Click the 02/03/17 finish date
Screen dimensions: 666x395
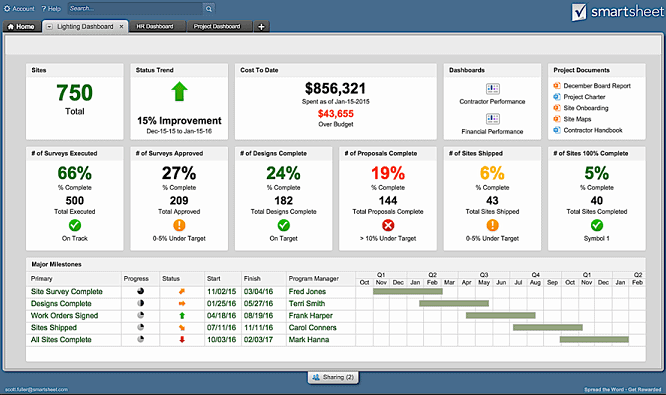(258, 340)
